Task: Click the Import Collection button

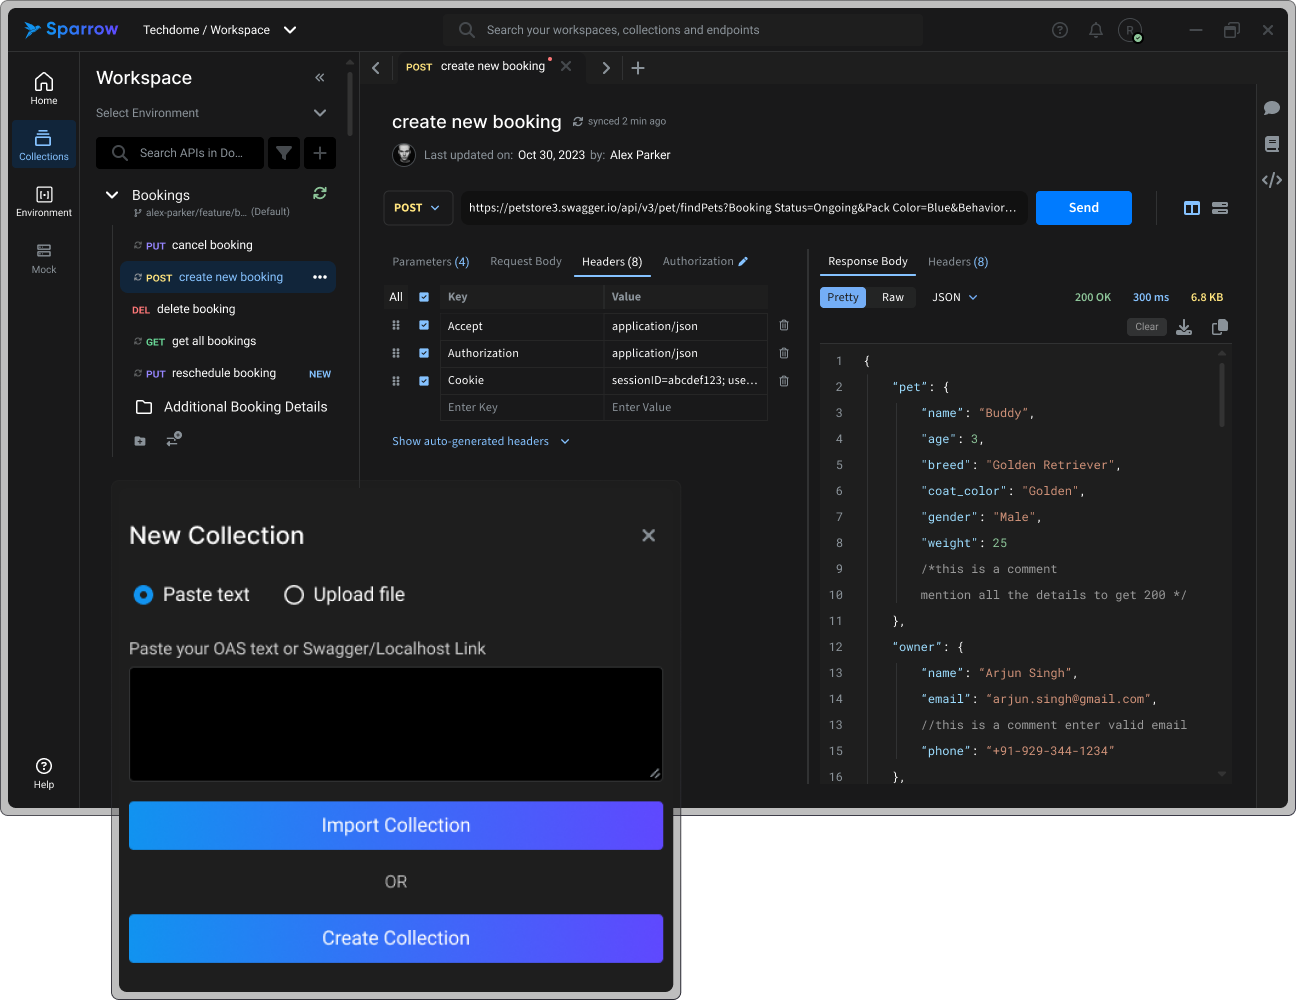Action: pyautogui.click(x=396, y=825)
